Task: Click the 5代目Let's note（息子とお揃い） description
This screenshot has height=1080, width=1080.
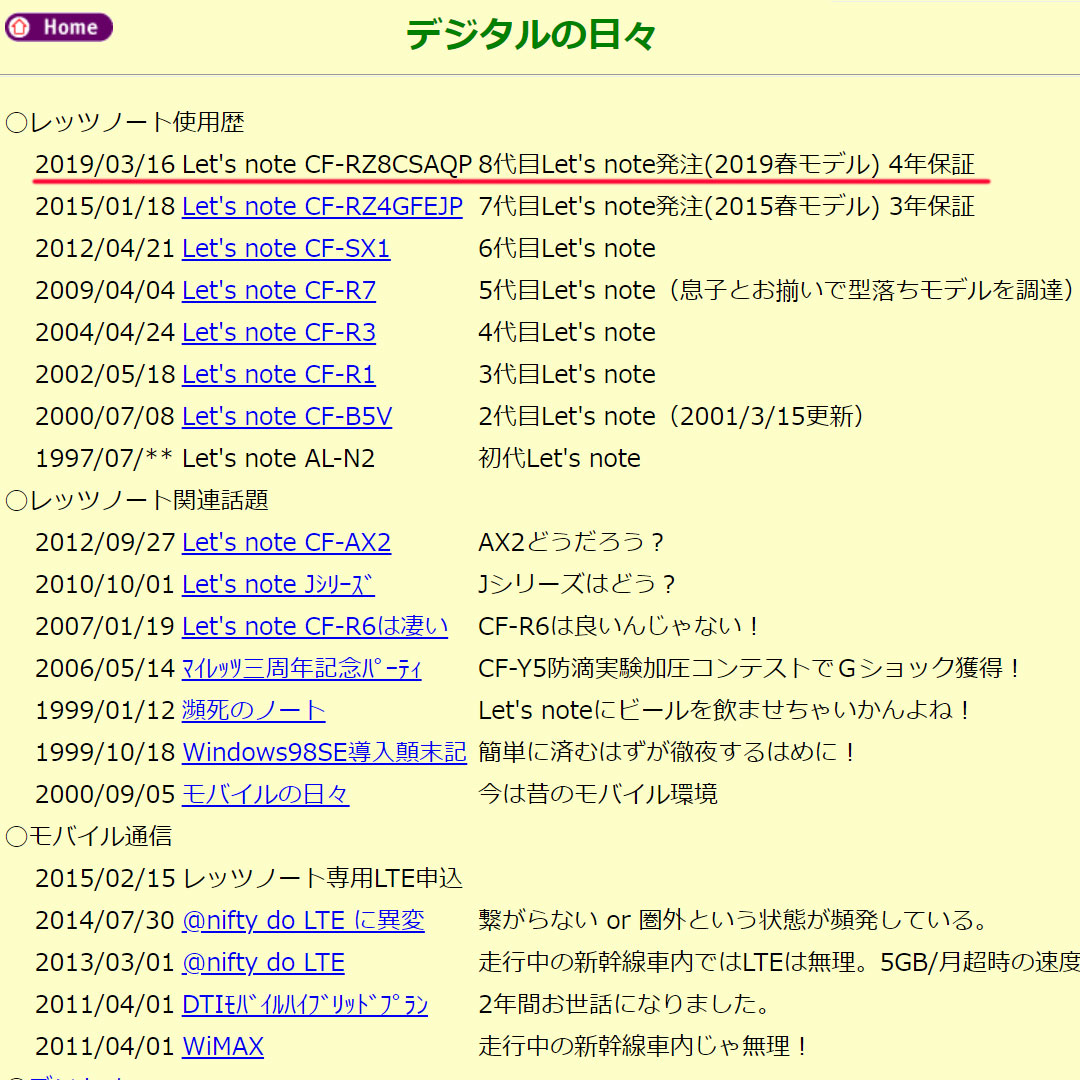Action: (776, 291)
